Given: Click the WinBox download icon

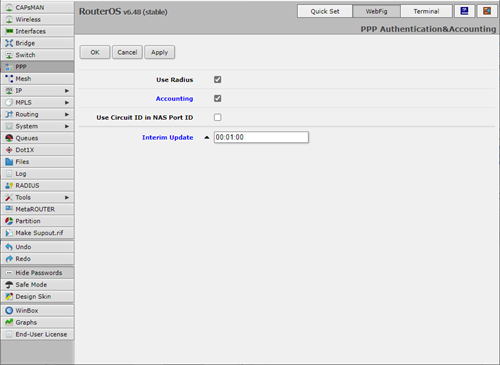Looking at the screenshot, I should coord(9,310).
